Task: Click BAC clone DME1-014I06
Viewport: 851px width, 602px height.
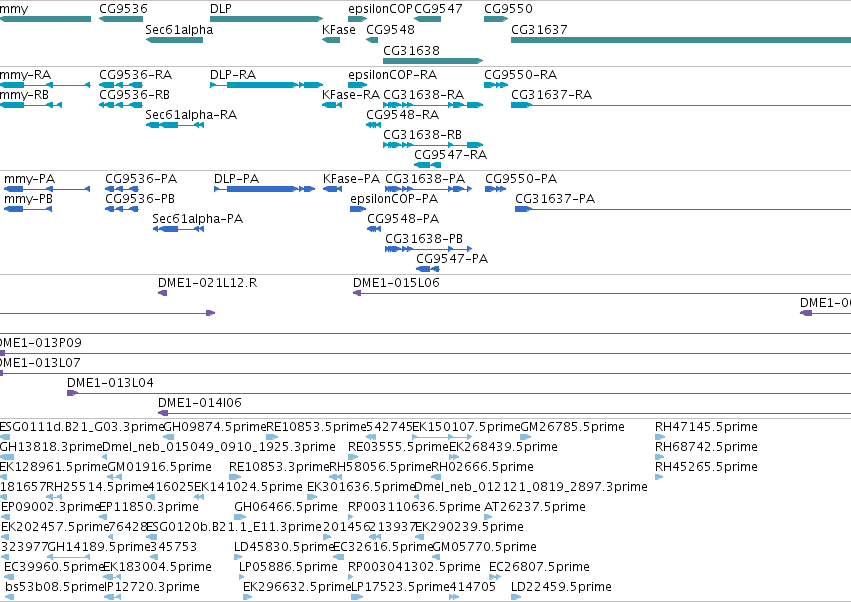Action: (504, 413)
